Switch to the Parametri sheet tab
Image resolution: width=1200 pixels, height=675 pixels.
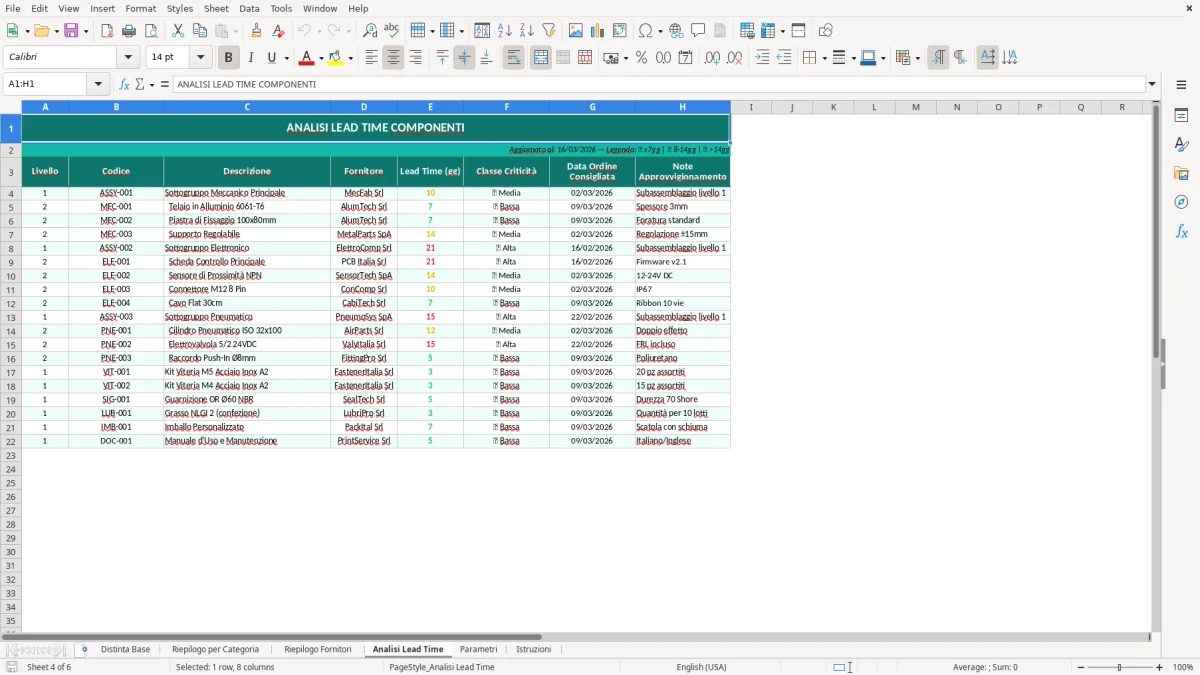[x=478, y=650]
